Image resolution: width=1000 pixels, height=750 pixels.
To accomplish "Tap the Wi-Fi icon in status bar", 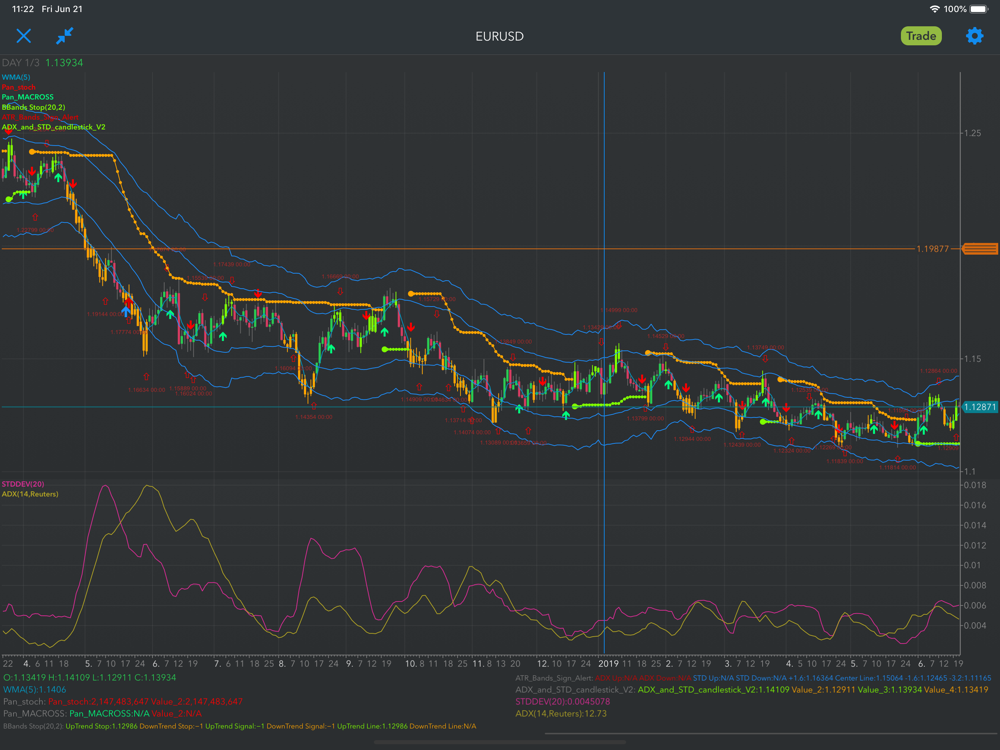I will pos(934,9).
